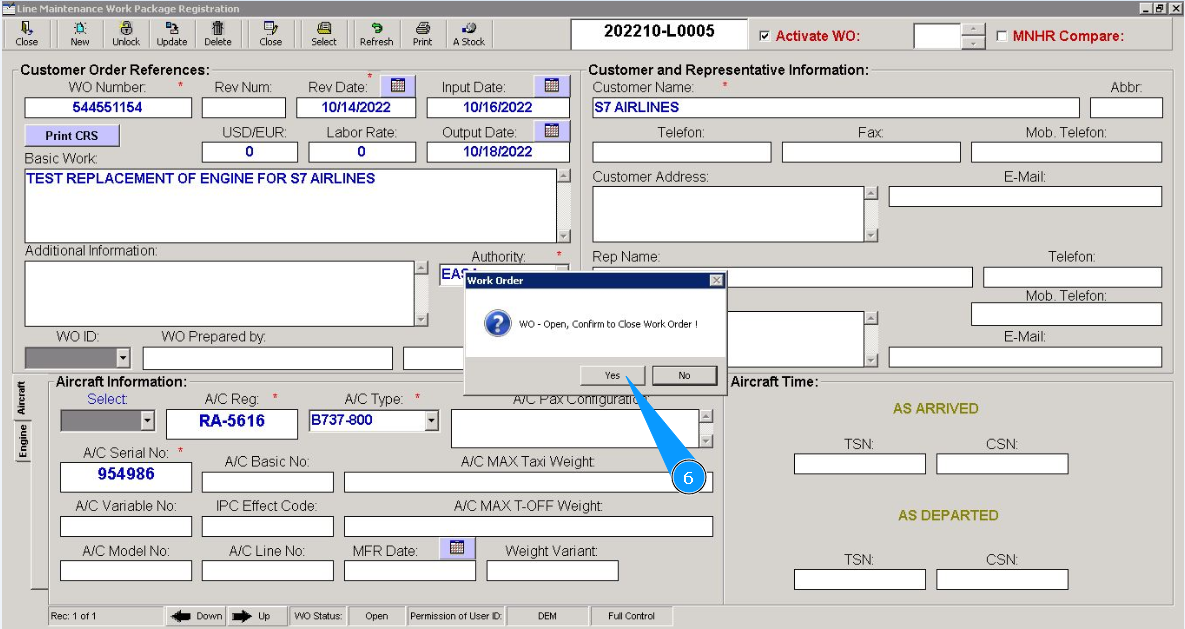Open Print from the toolbar
Viewport: 1185px width, 629px height.
point(423,34)
